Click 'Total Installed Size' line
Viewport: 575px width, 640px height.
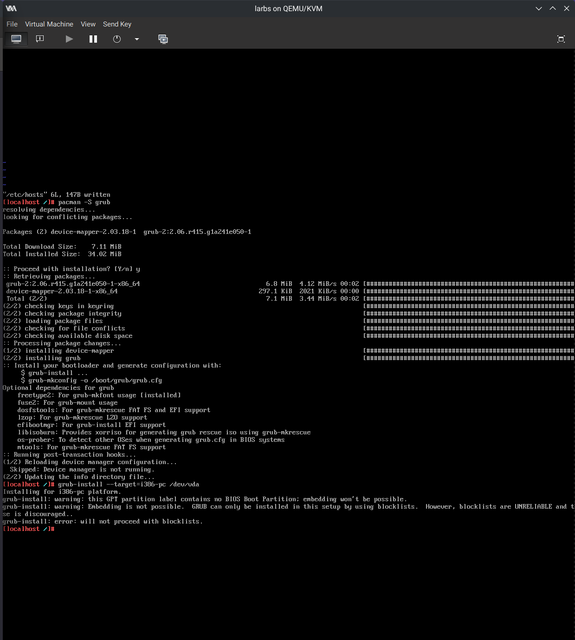(62, 254)
